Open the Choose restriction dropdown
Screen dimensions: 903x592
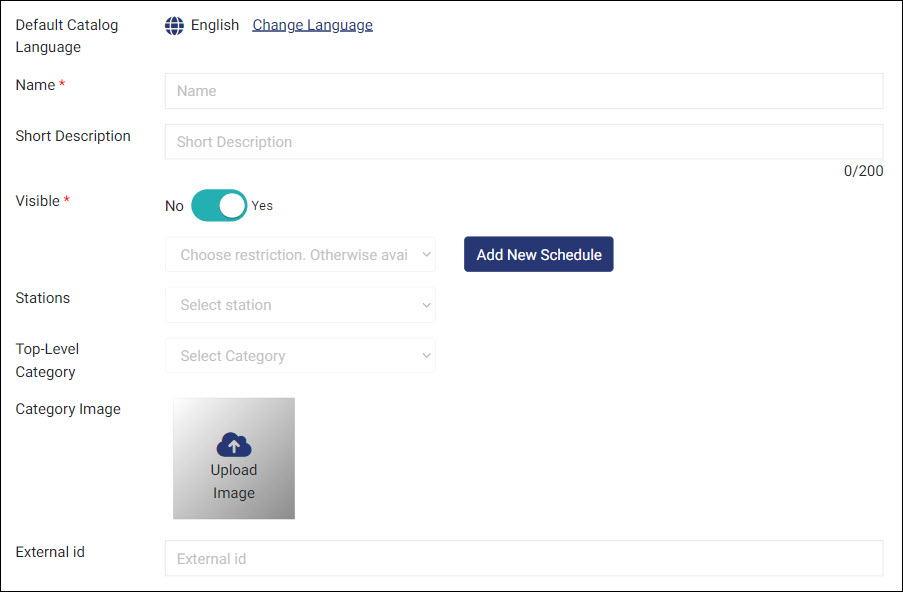click(x=294, y=255)
